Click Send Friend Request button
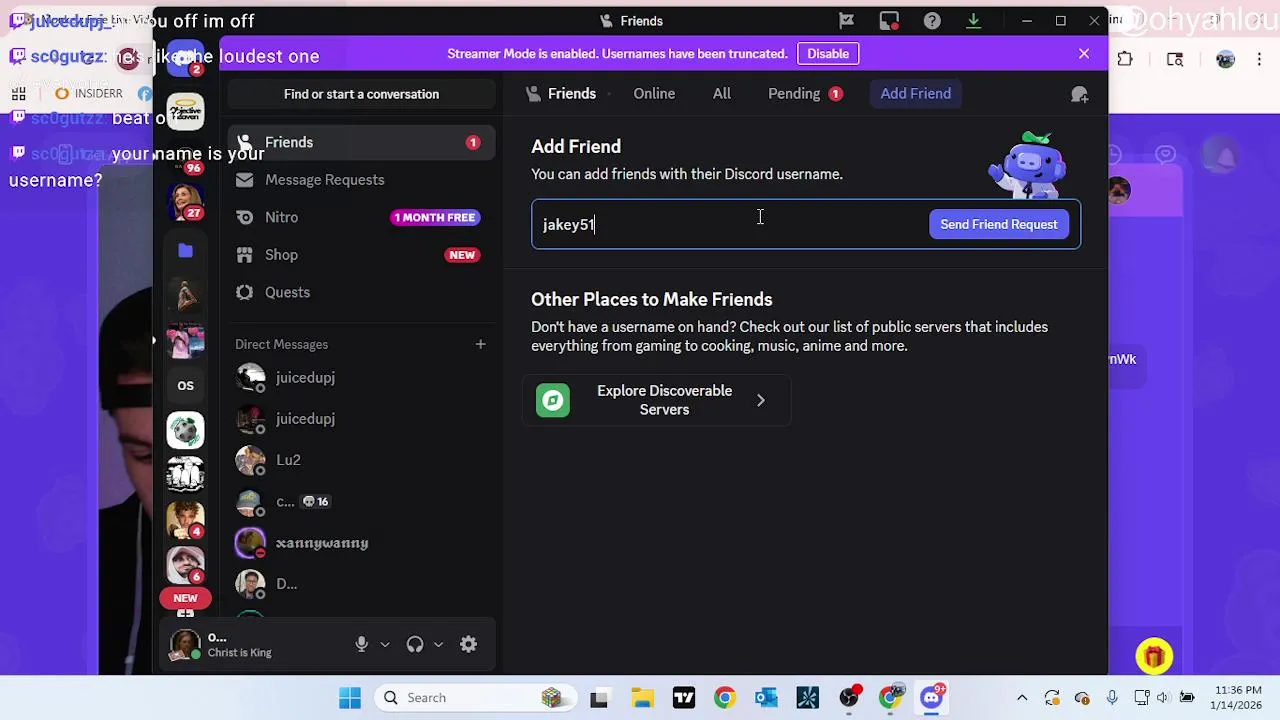The image size is (1280, 720). tap(999, 225)
